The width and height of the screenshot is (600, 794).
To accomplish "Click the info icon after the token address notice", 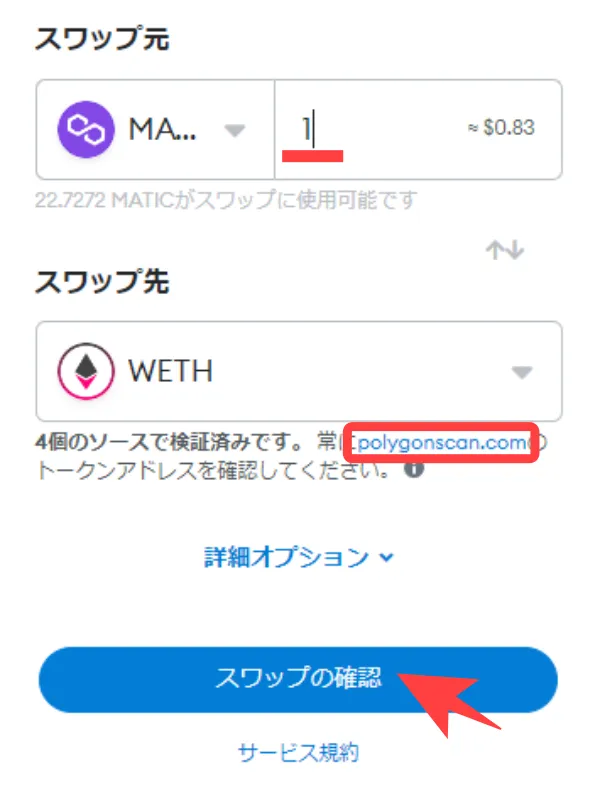I will coord(414,469).
